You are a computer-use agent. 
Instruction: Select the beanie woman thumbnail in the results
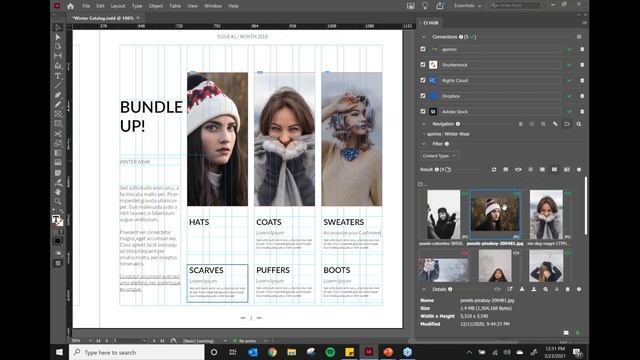[495, 214]
